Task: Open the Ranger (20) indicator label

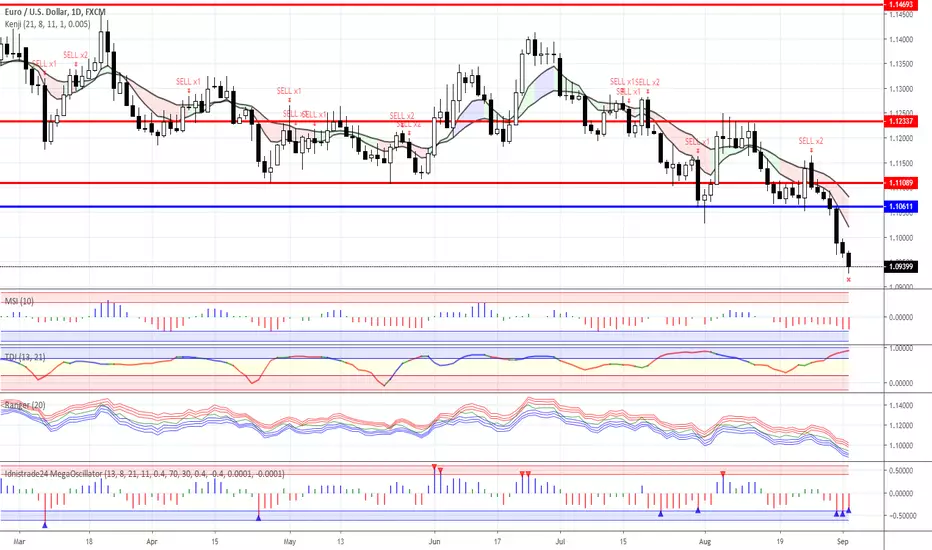Action: pyautogui.click(x=25, y=405)
